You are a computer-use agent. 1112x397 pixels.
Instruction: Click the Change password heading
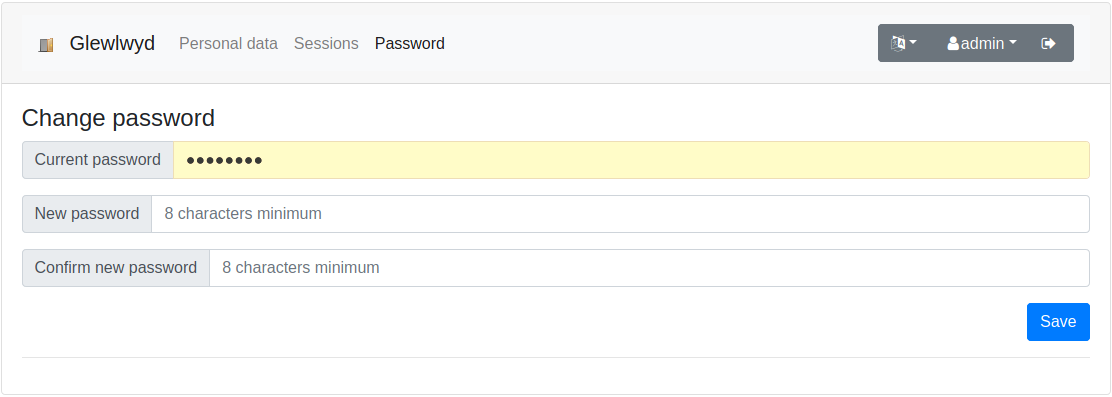[118, 118]
